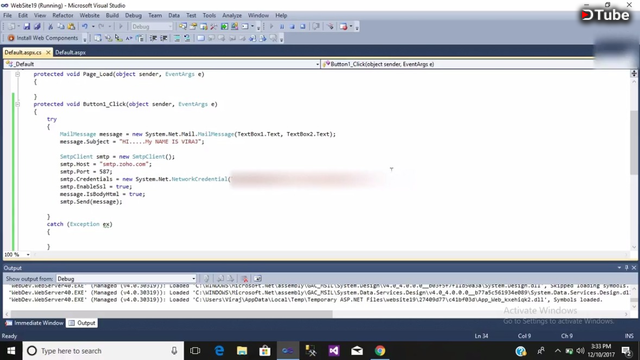The height and width of the screenshot is (360, 640).
Task: Click the Cut scissors icon
Action: pyautogui.click(x=51, y=27)
